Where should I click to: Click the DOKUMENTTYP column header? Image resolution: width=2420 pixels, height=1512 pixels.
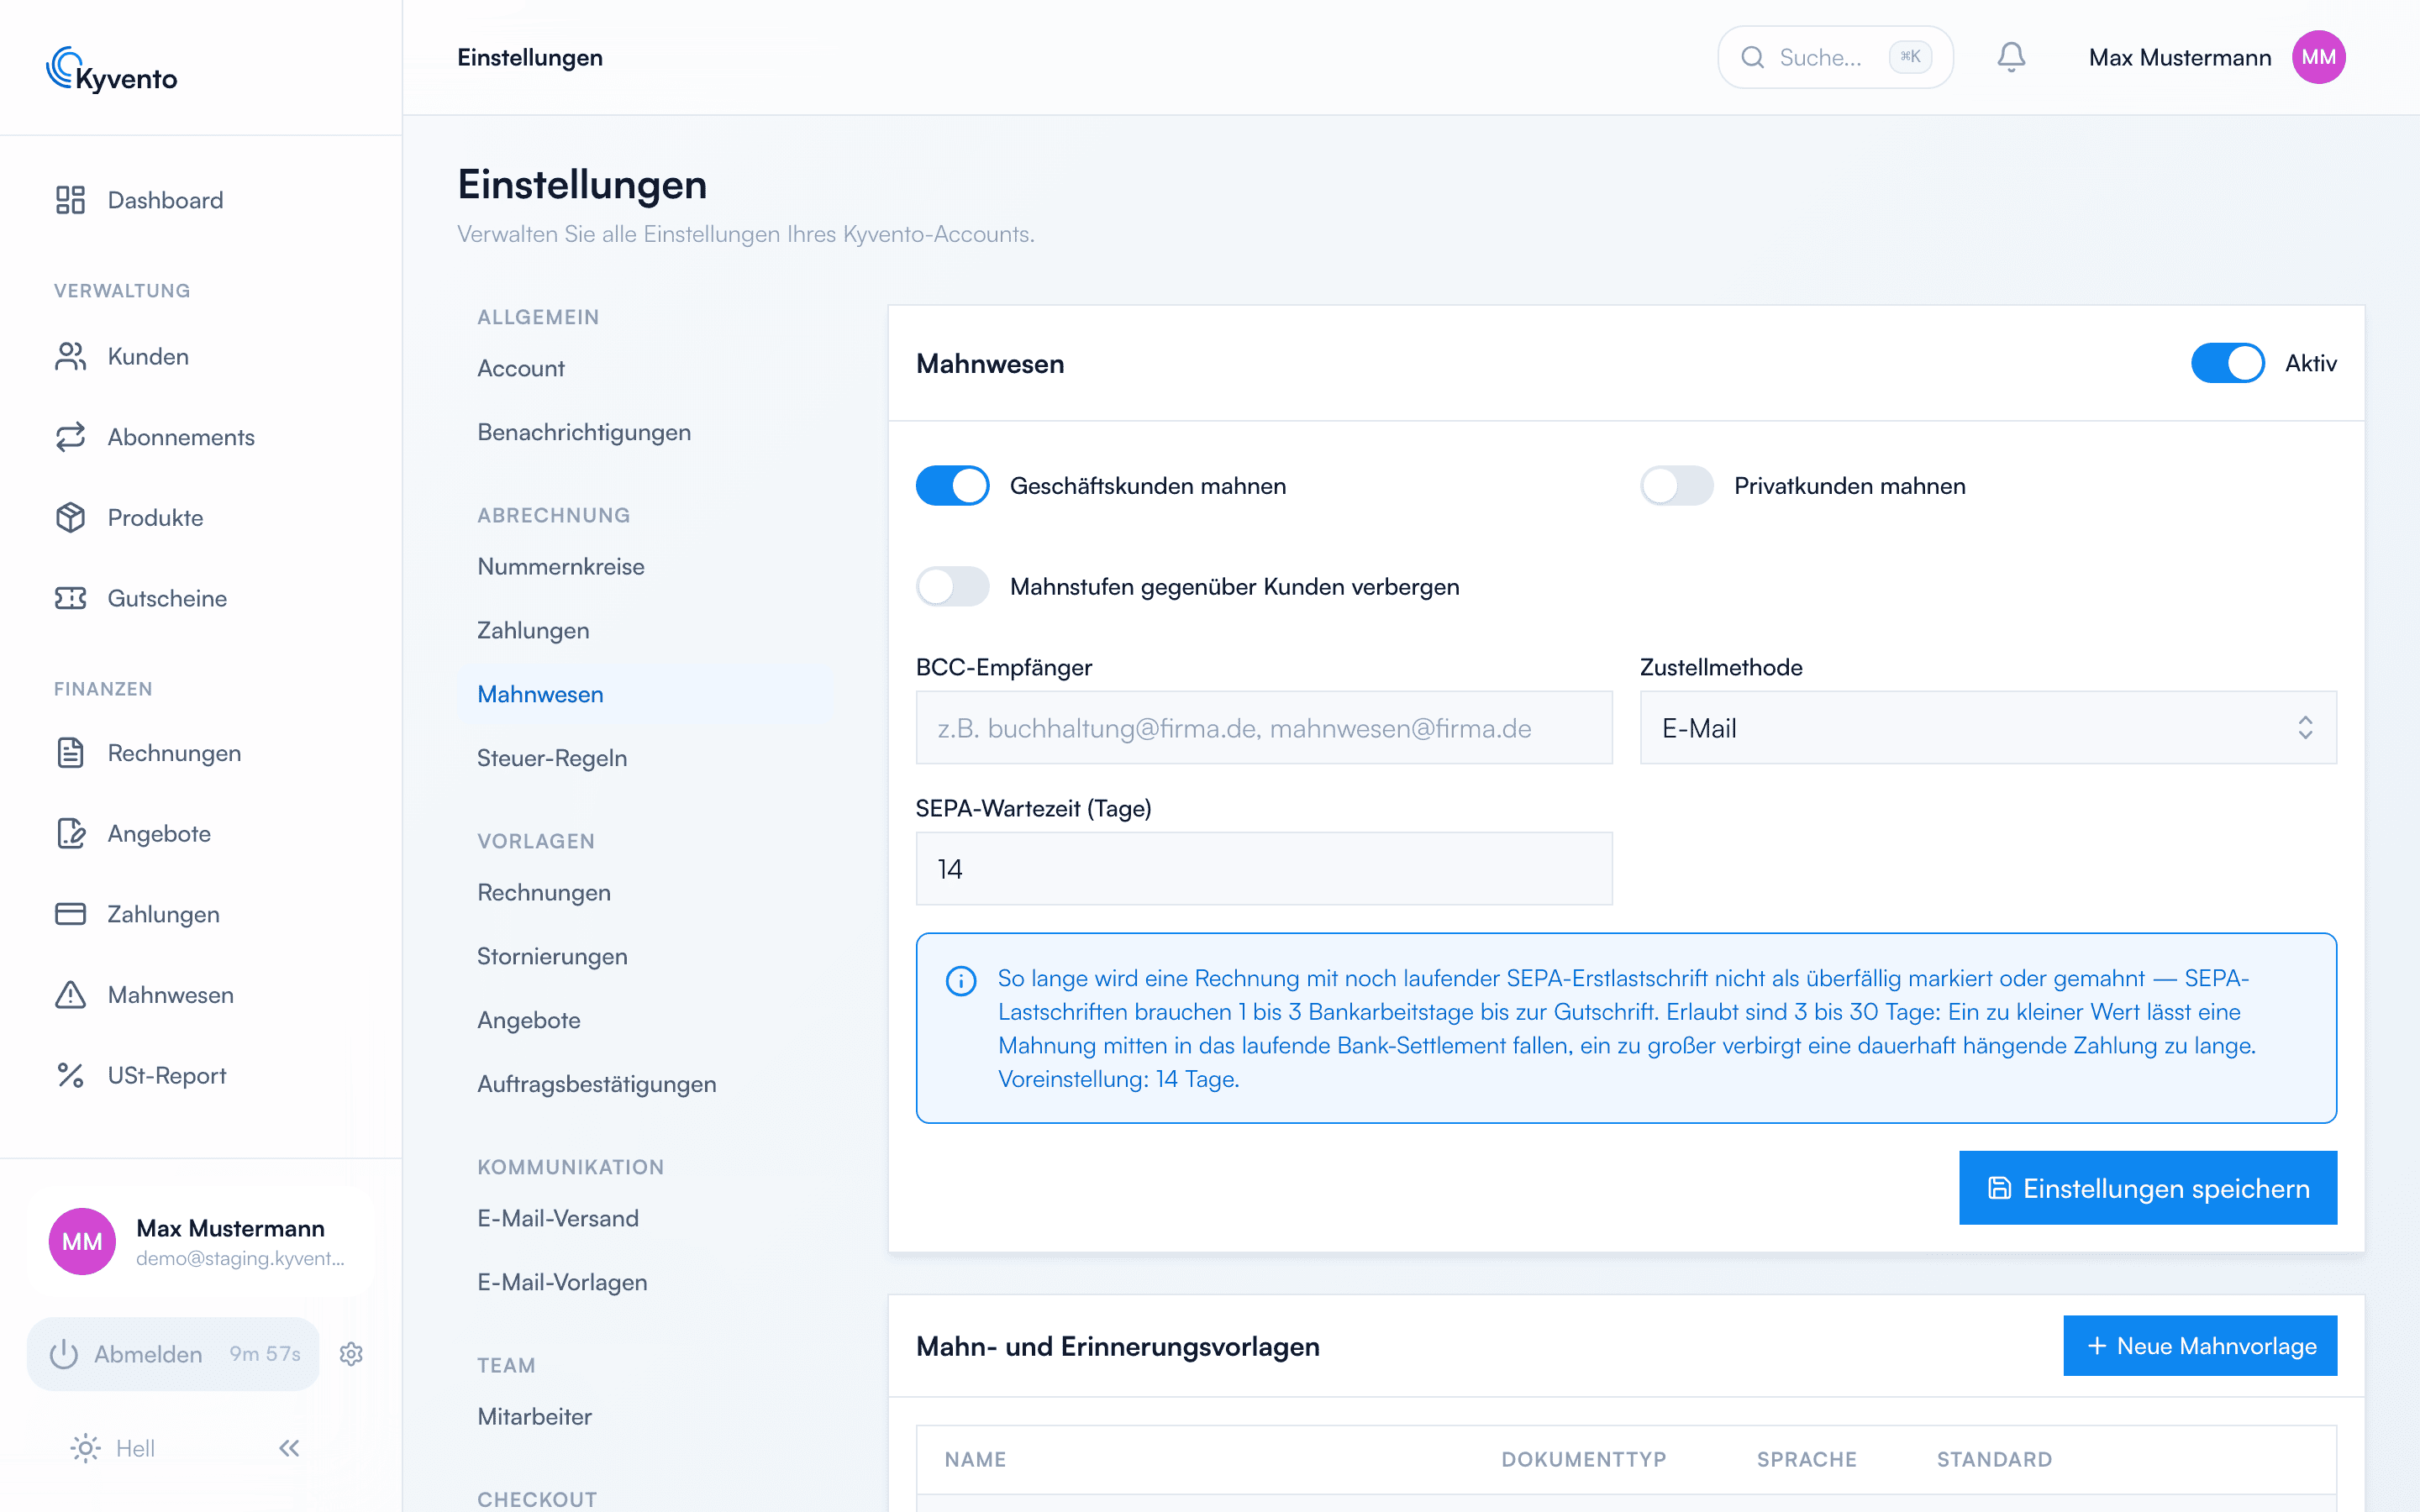(1583, 1459)
